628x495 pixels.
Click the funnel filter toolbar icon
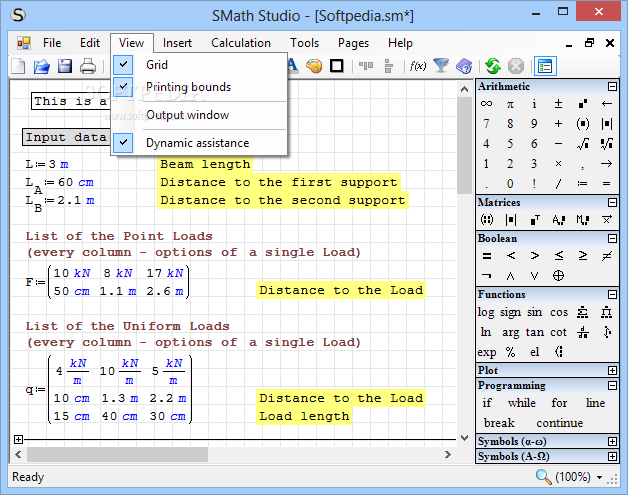[441, 66]
